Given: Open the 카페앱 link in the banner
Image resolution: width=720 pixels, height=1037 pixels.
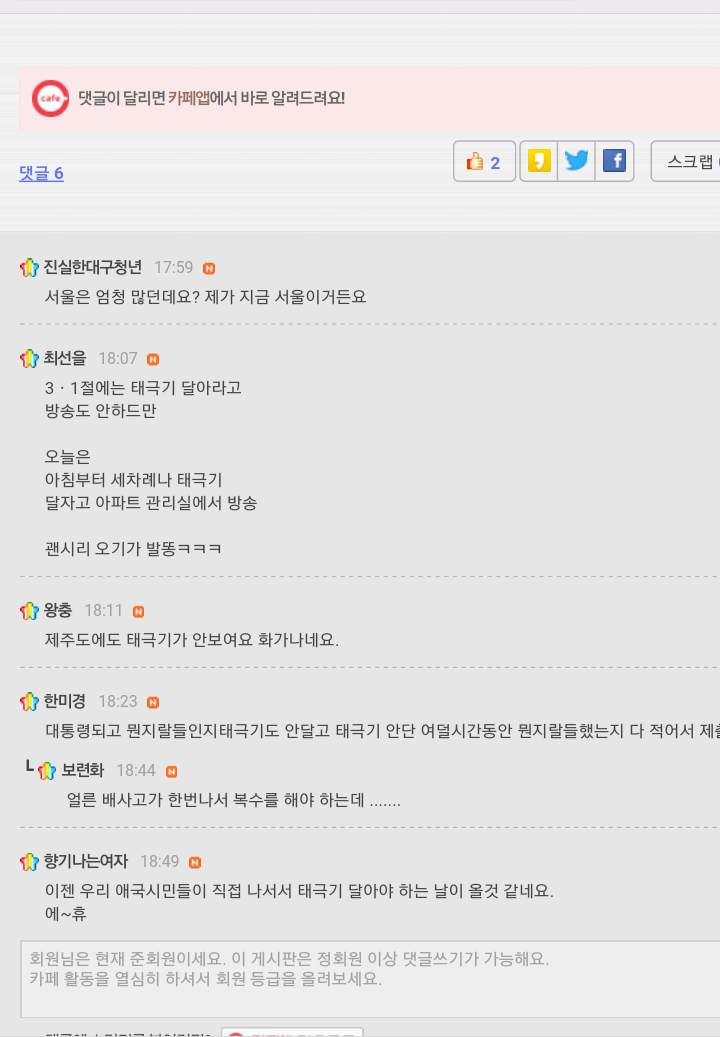Looking at the screenshot, I should click(x=188, y=98).
